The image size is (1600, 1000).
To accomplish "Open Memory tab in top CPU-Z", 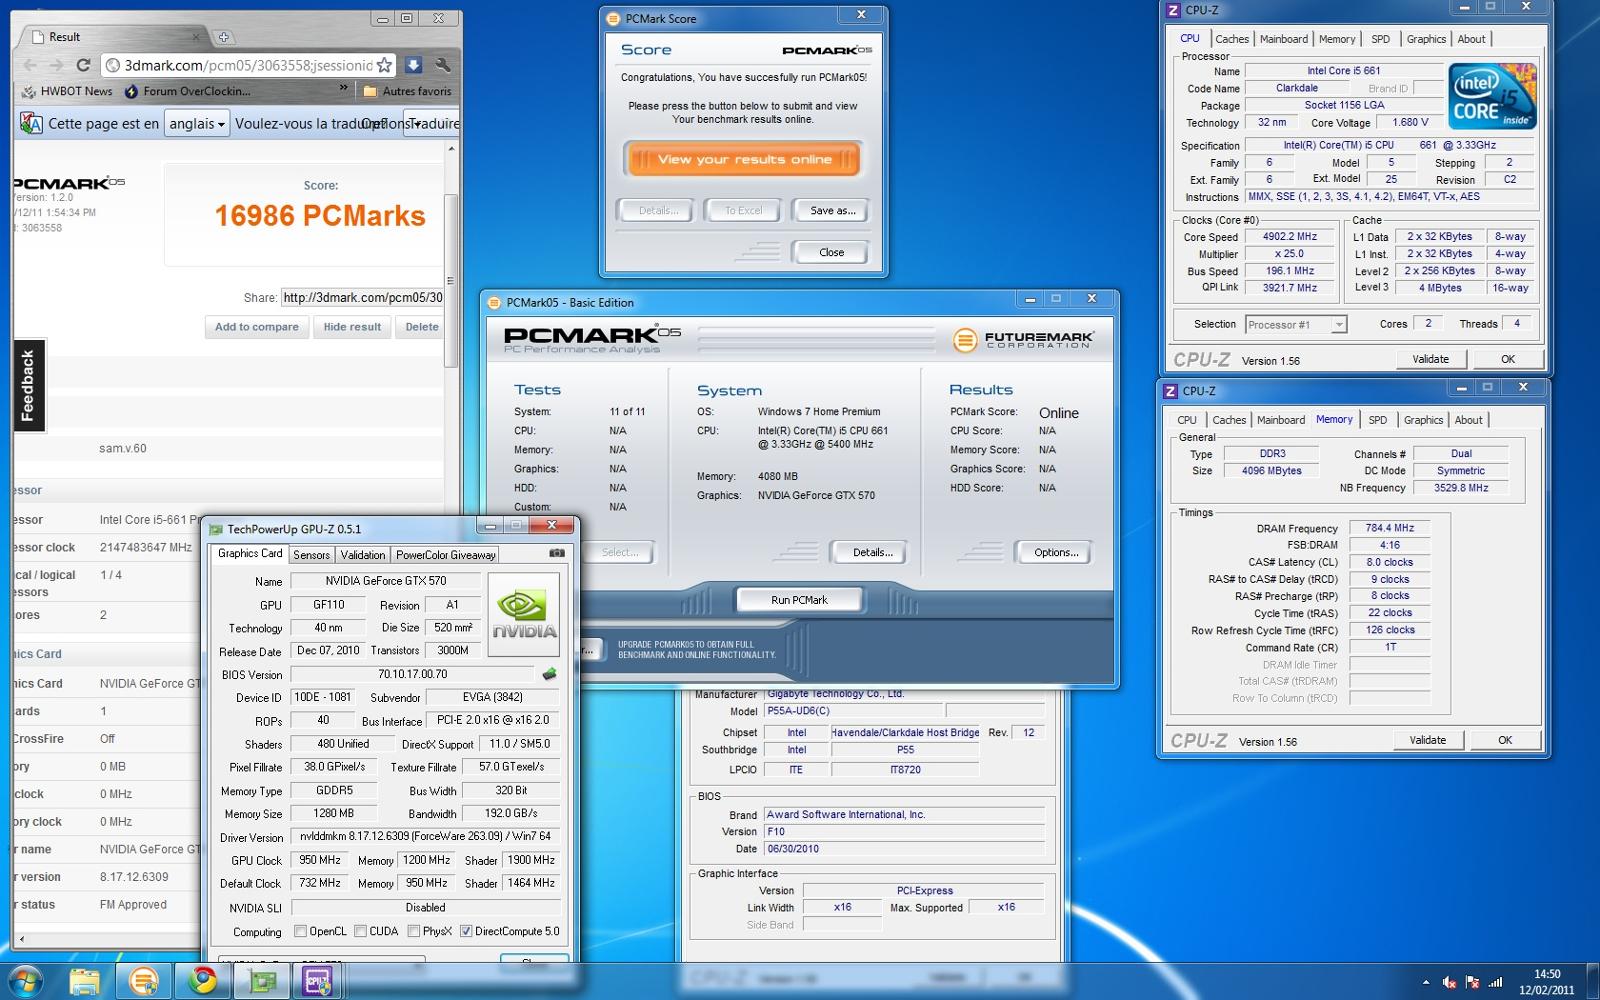I will [1337, 39].
